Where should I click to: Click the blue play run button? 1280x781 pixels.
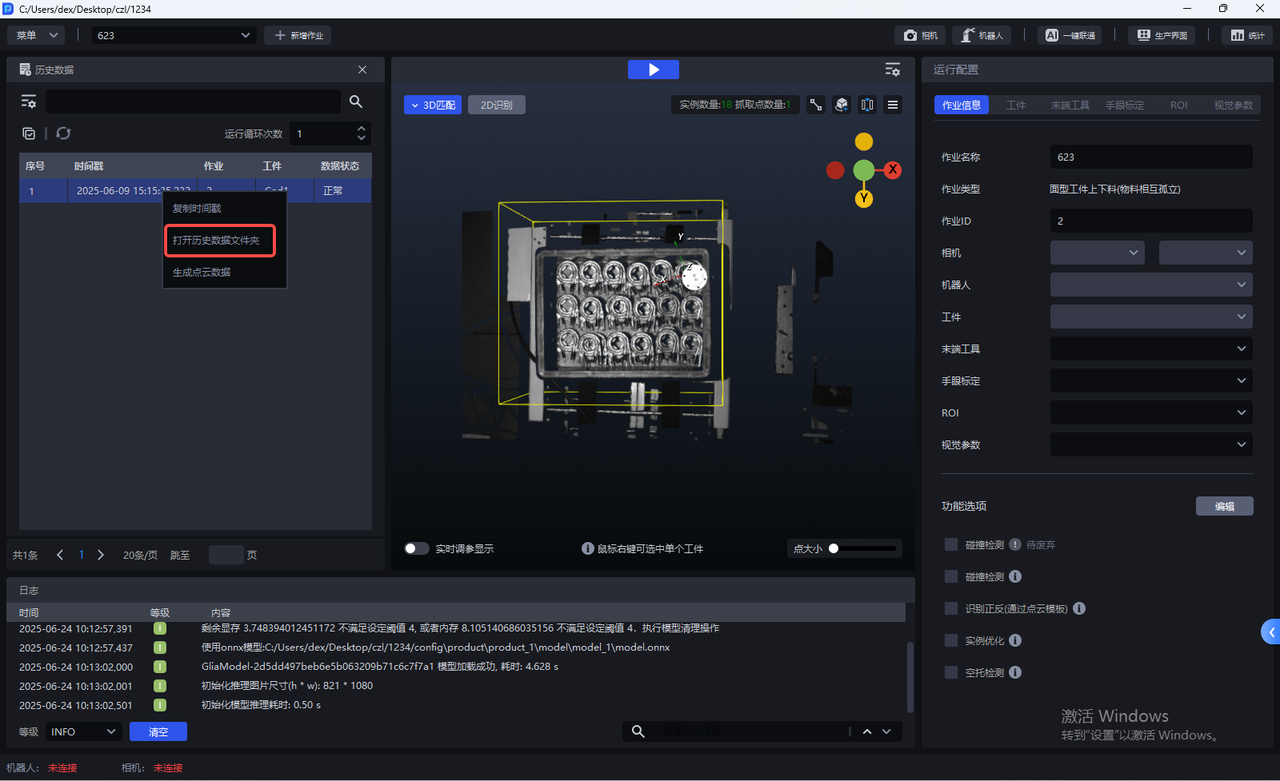pos(653,69)
